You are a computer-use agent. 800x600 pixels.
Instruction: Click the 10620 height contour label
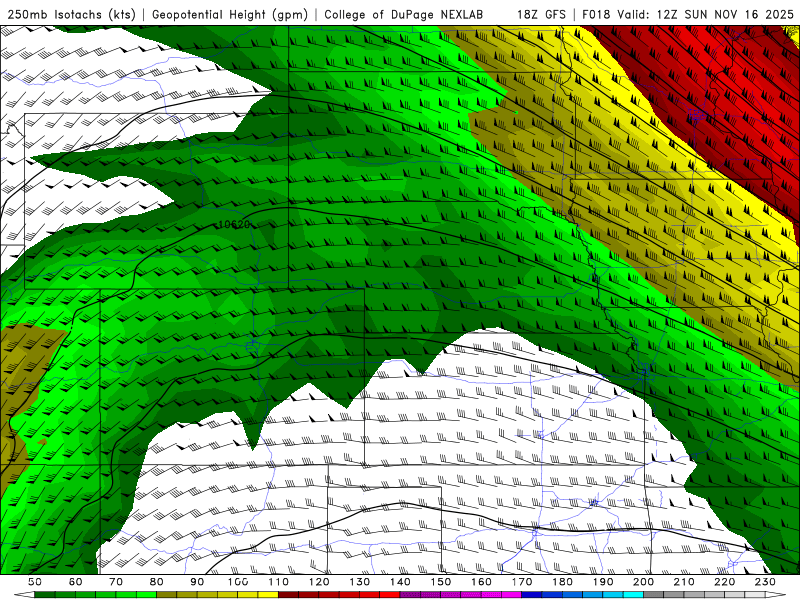coord(234,224)
